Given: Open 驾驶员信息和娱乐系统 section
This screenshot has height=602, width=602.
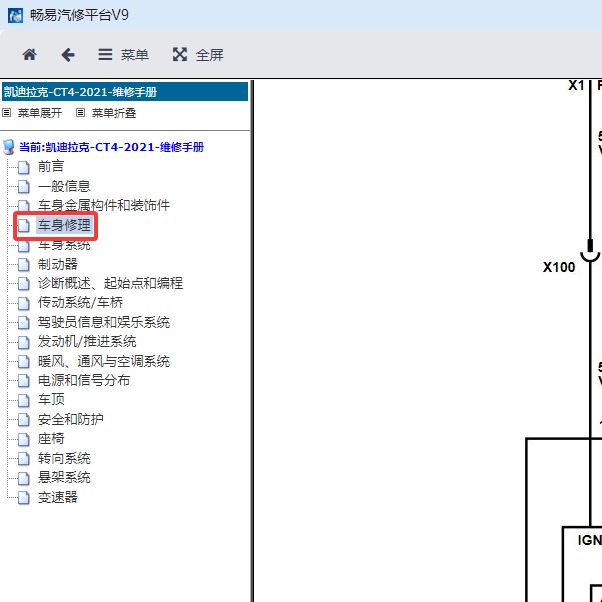Looking at the screenshot, I should tap(104, 322).
